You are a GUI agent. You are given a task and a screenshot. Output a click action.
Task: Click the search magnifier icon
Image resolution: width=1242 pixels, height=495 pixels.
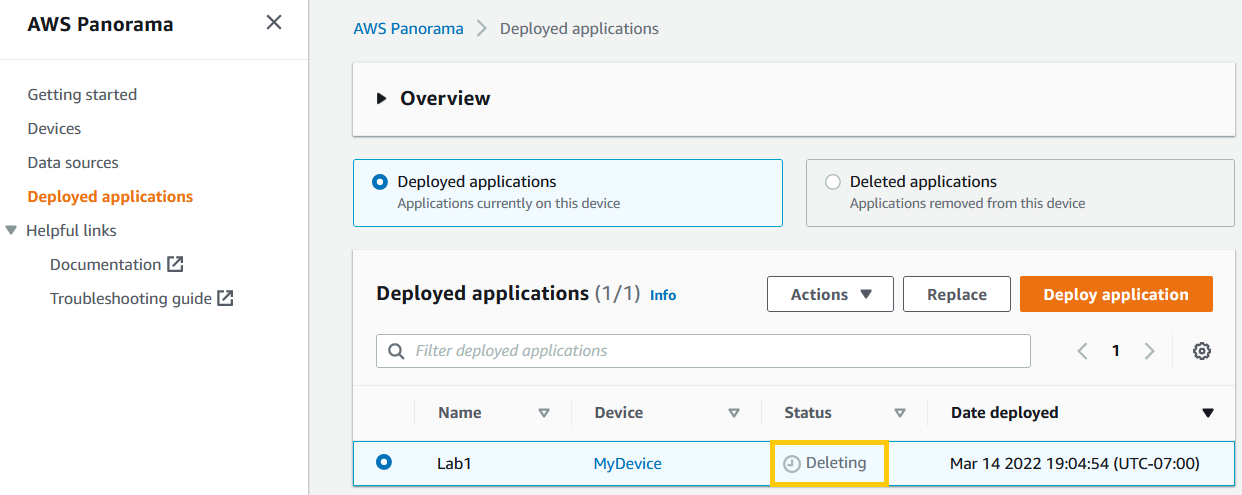(396, 351)
